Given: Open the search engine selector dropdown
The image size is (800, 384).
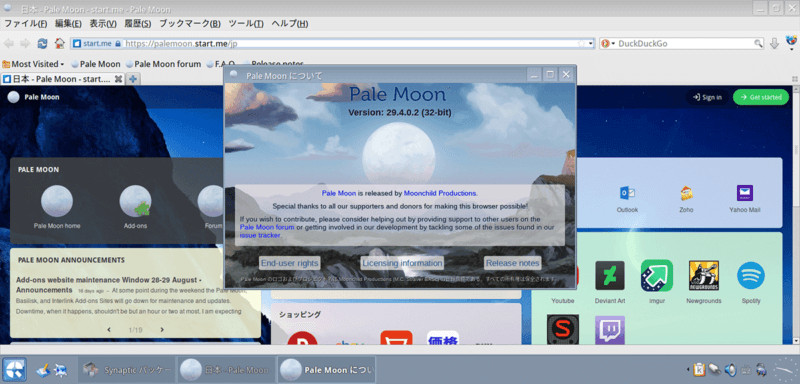Looking at the screenshot, I should tap(608, 43).
